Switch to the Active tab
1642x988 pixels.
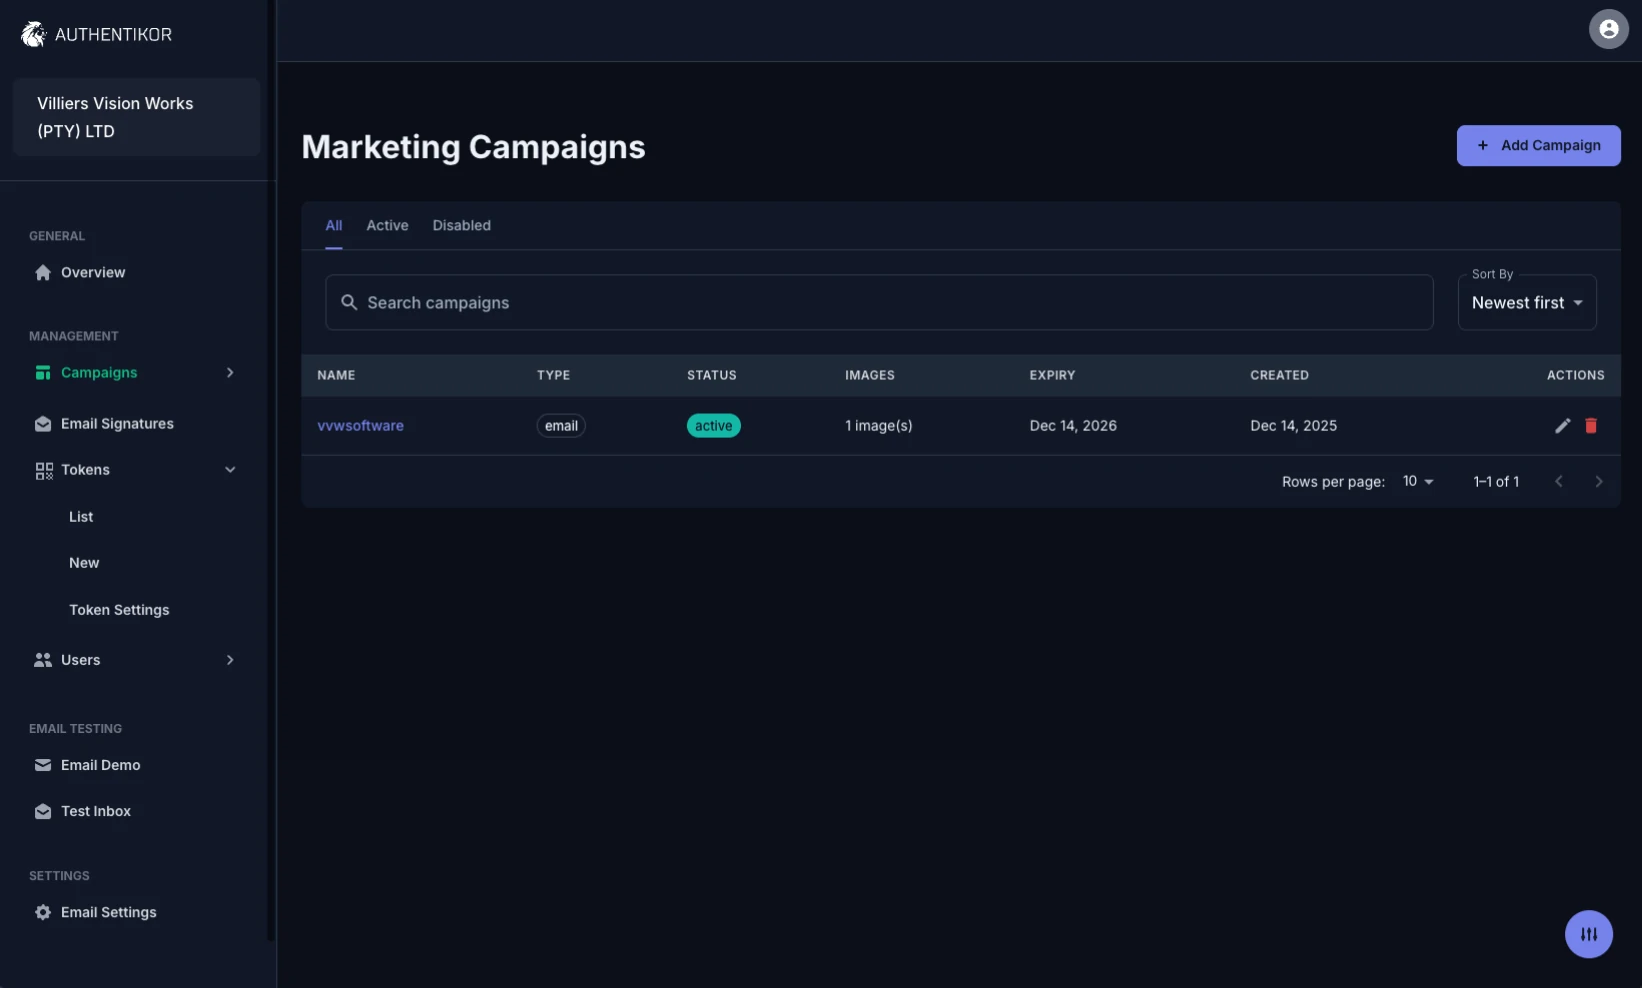click(387, 225)
